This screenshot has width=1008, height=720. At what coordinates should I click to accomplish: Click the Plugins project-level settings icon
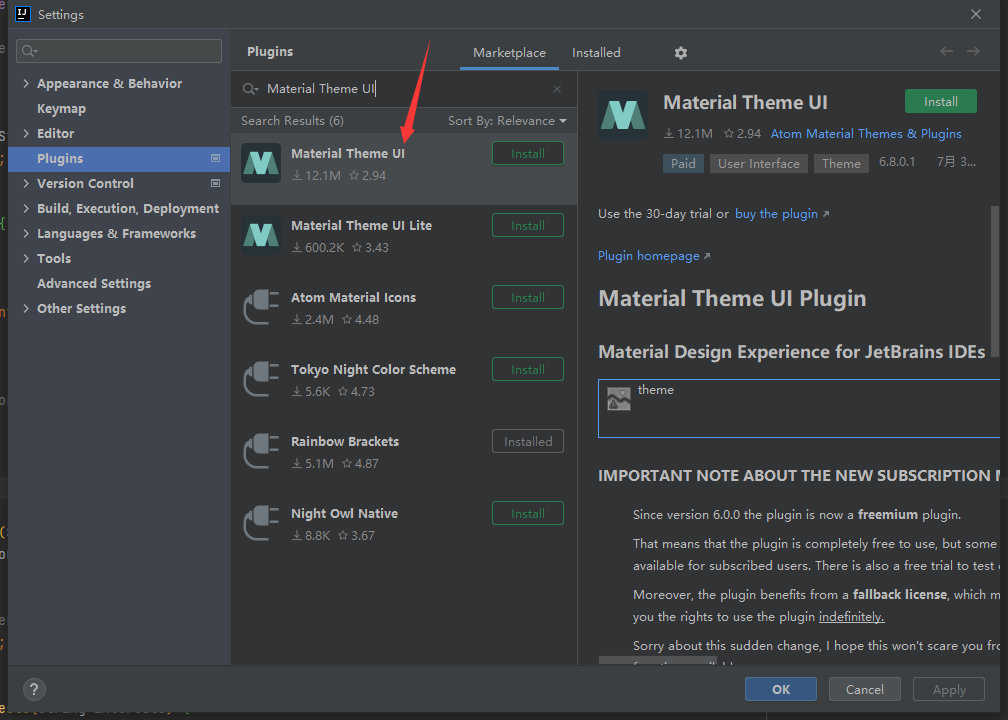[x=215, y=158]
